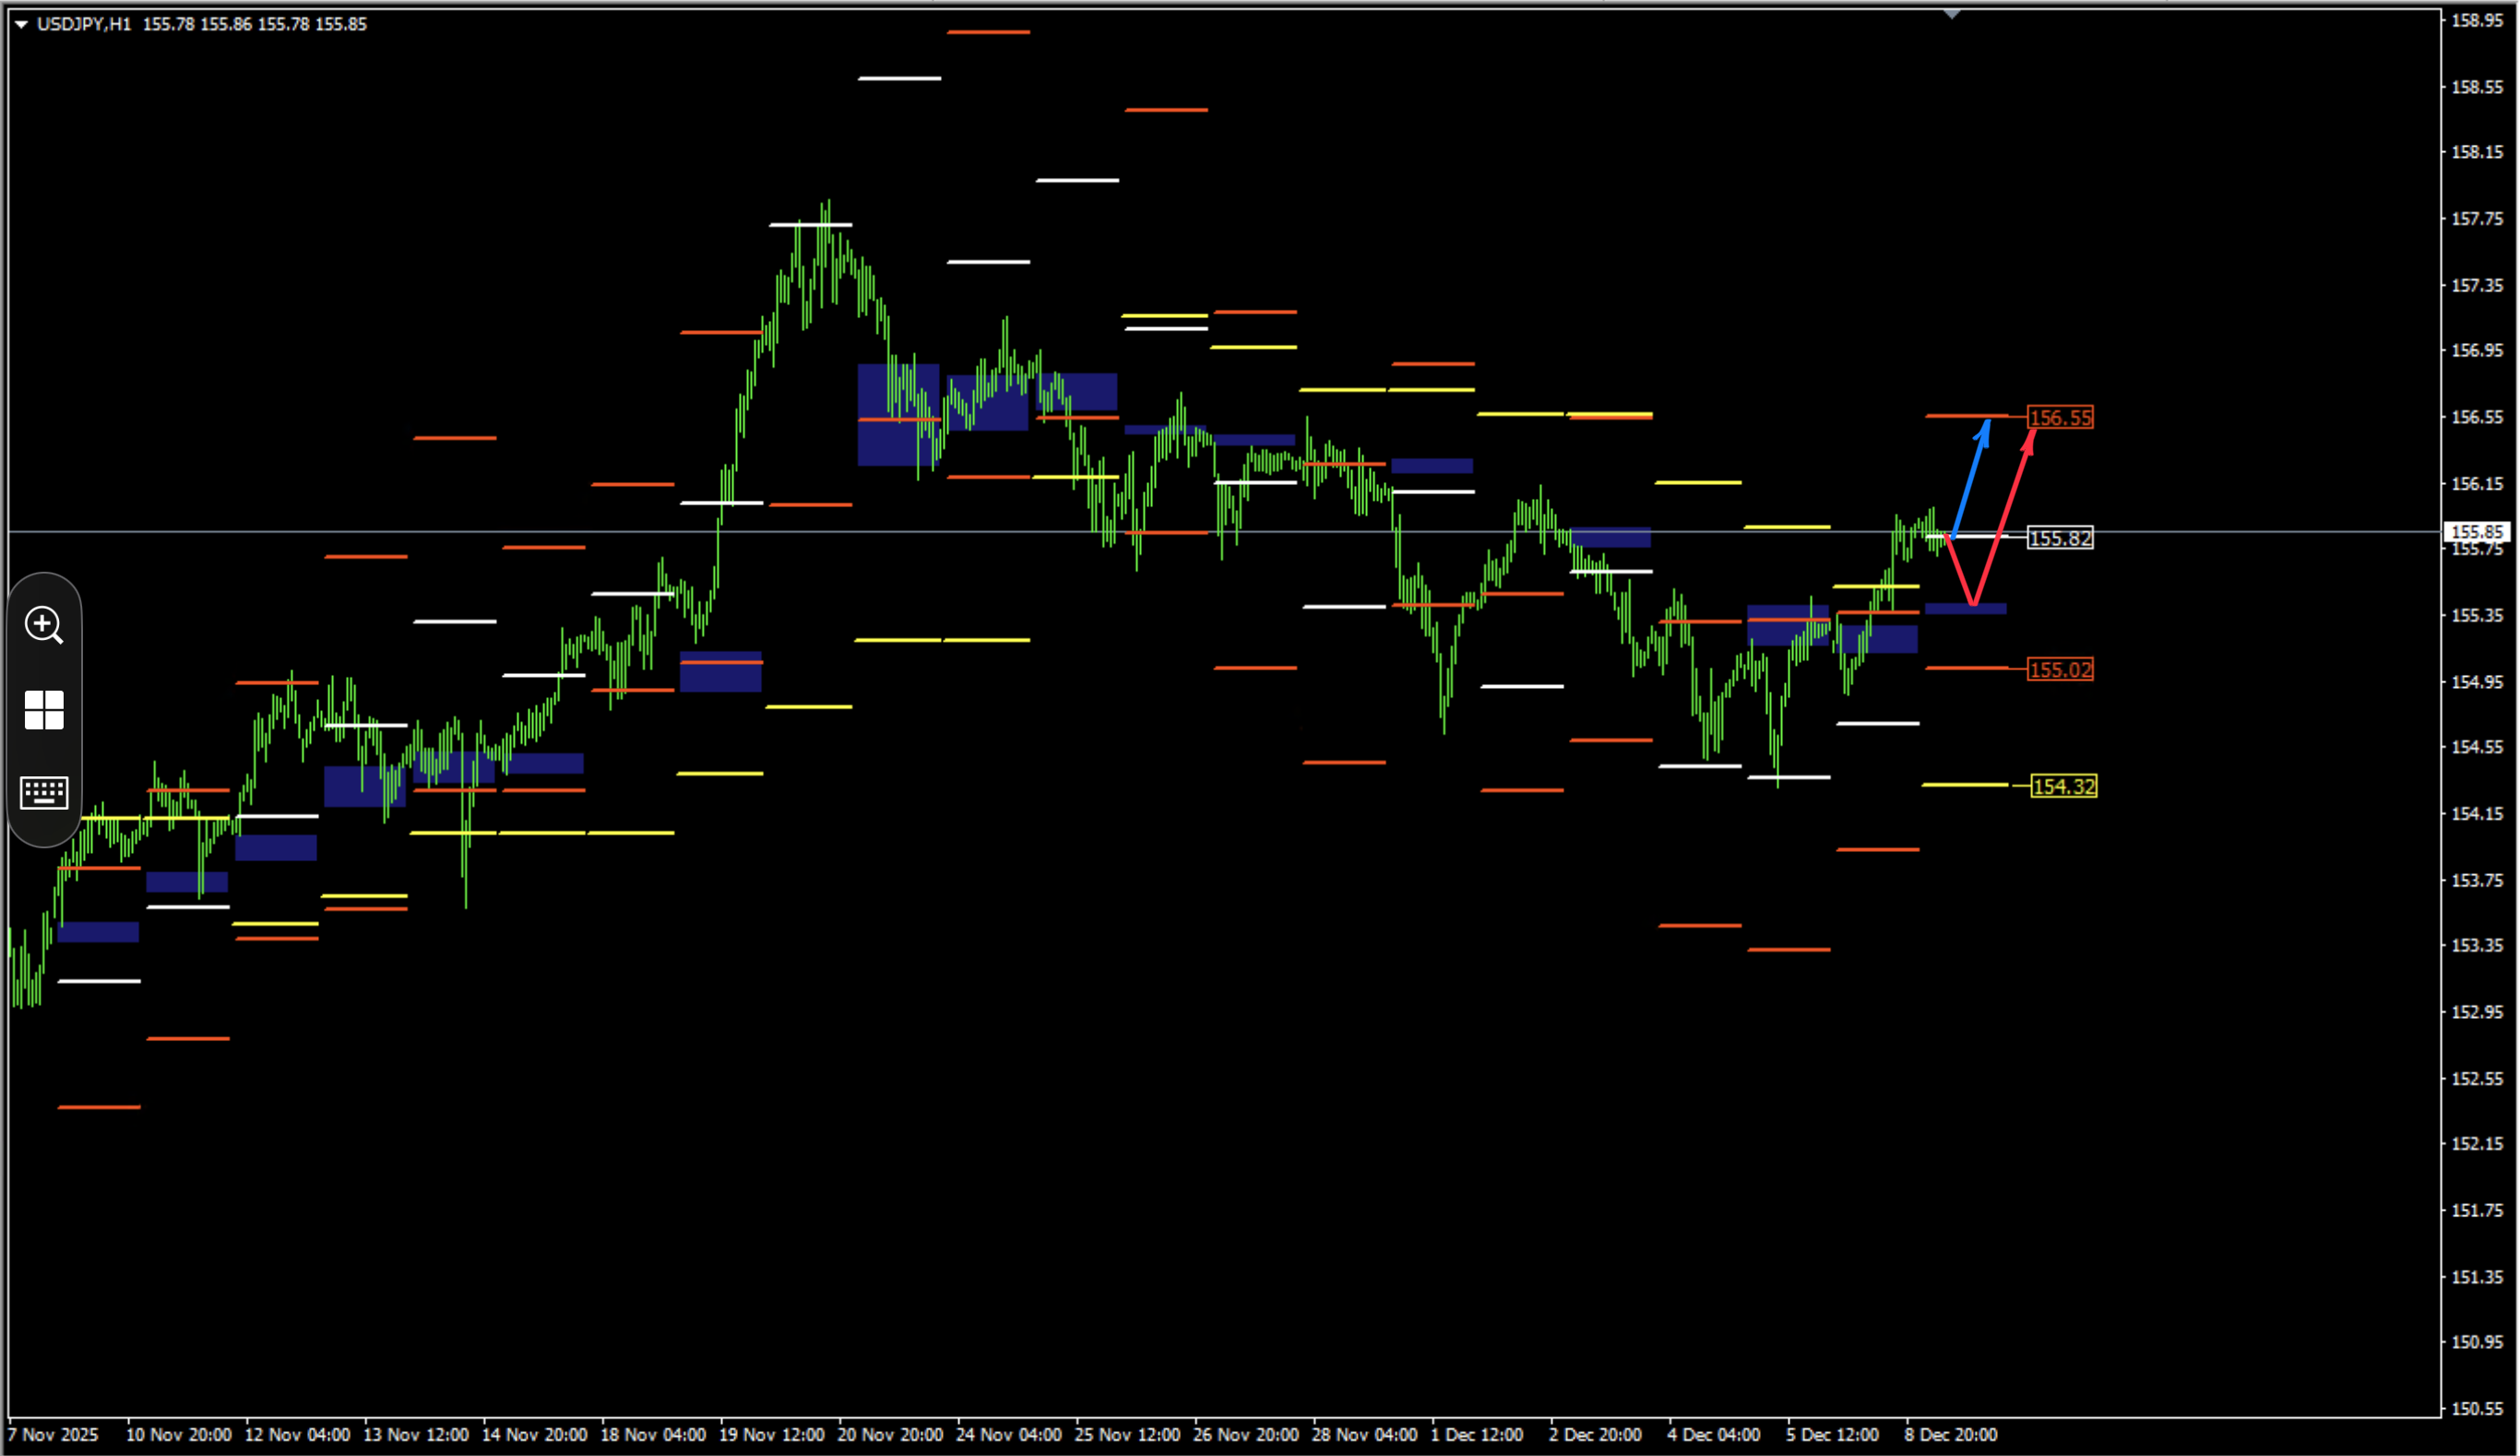Click the chart shift triangle marker at top
Viewport: 2520px width, 1456px height.
1951,14
